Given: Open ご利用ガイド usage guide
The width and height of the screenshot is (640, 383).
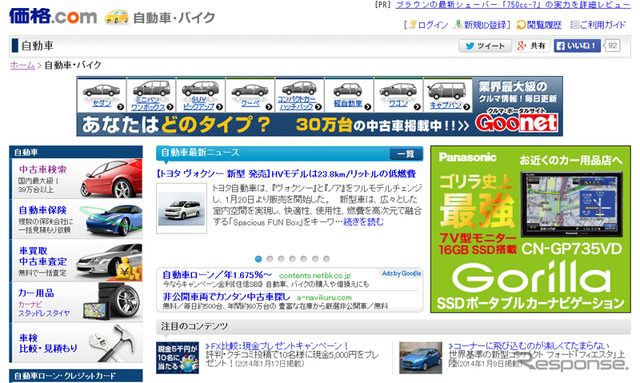Looking at the screenshot, I should 602,25.
